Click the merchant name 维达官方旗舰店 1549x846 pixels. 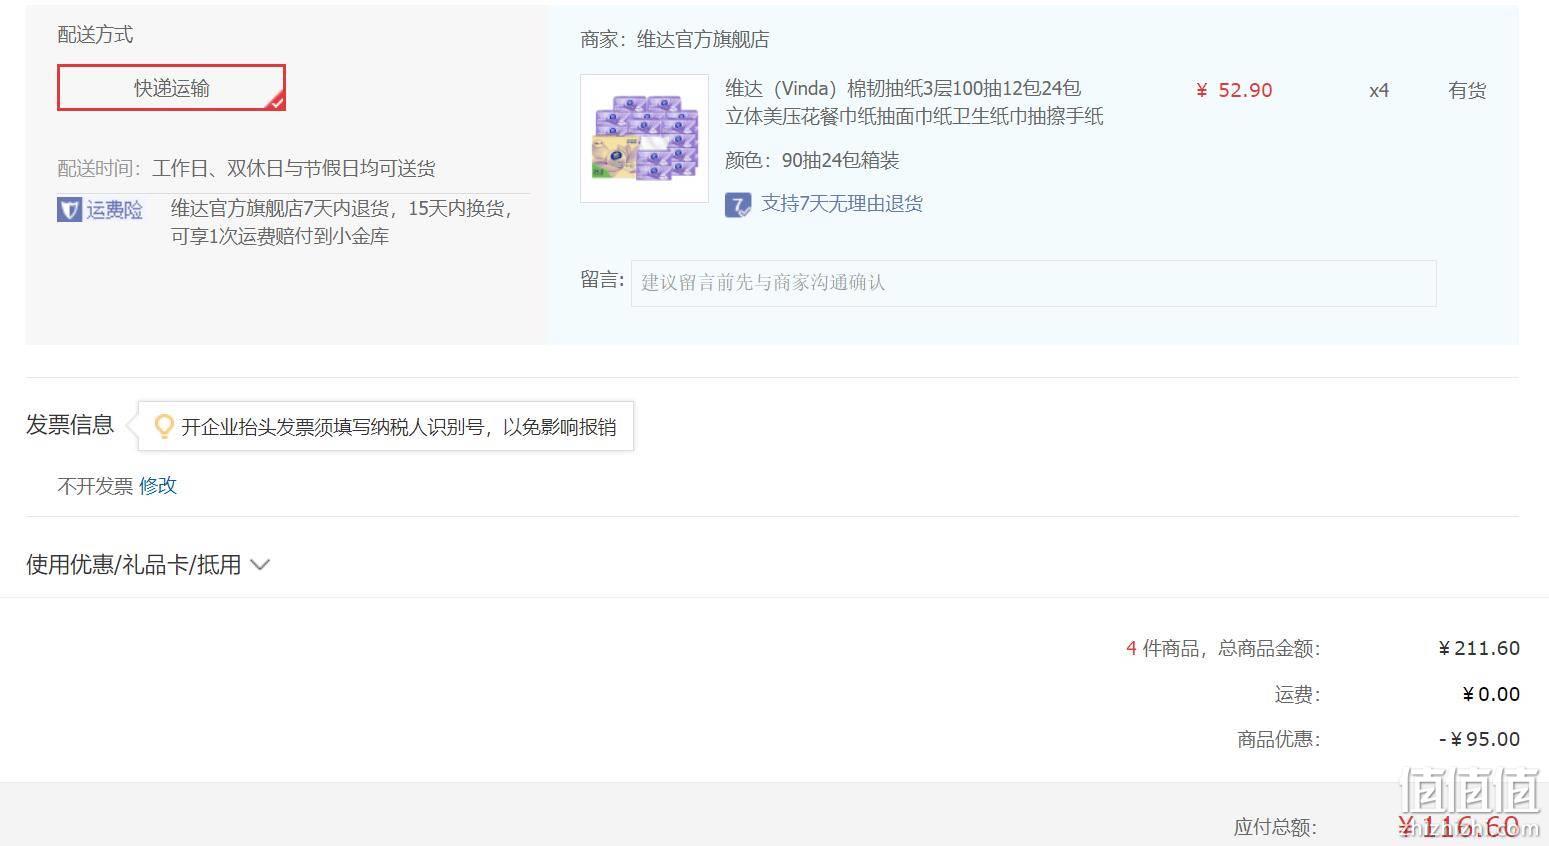[x=703, y=40]
